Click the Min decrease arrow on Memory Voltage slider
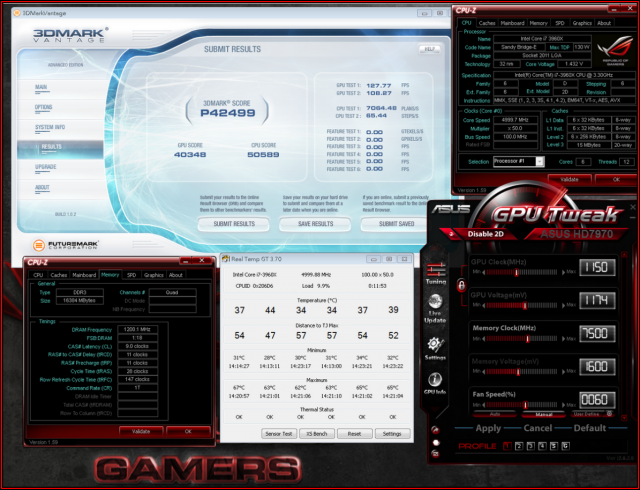 click(484, 372)
